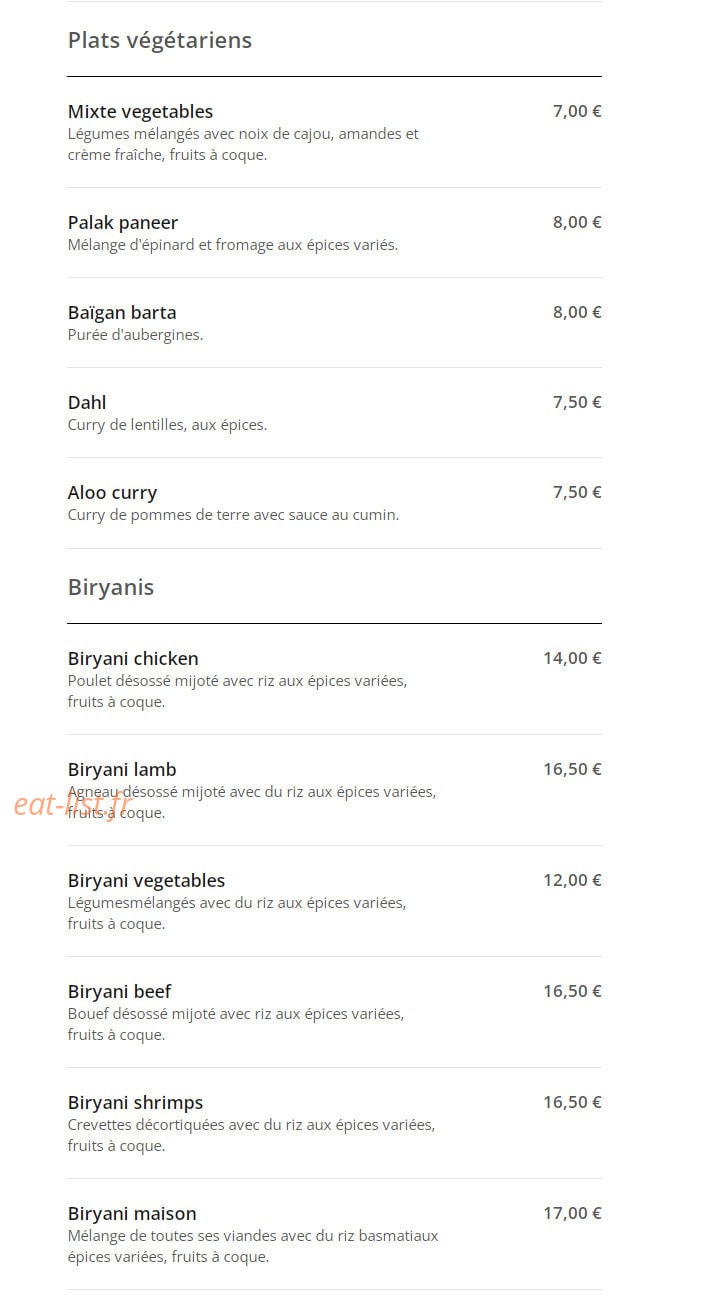Image resolution: width=701 pixels, height=1303 pixels.
Task: Click the Purée d'aubergines description text
Action: [135, 335]
